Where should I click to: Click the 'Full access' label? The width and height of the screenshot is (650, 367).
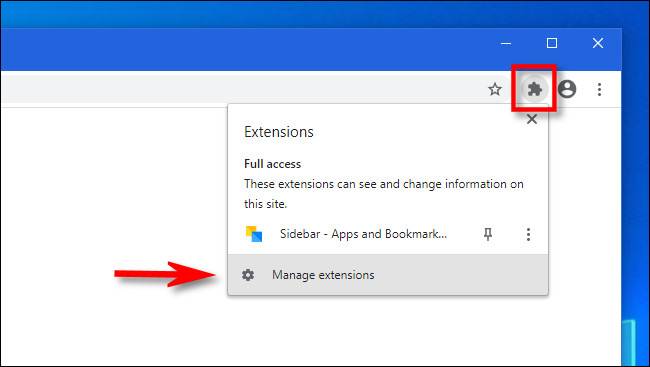(272, 164)
